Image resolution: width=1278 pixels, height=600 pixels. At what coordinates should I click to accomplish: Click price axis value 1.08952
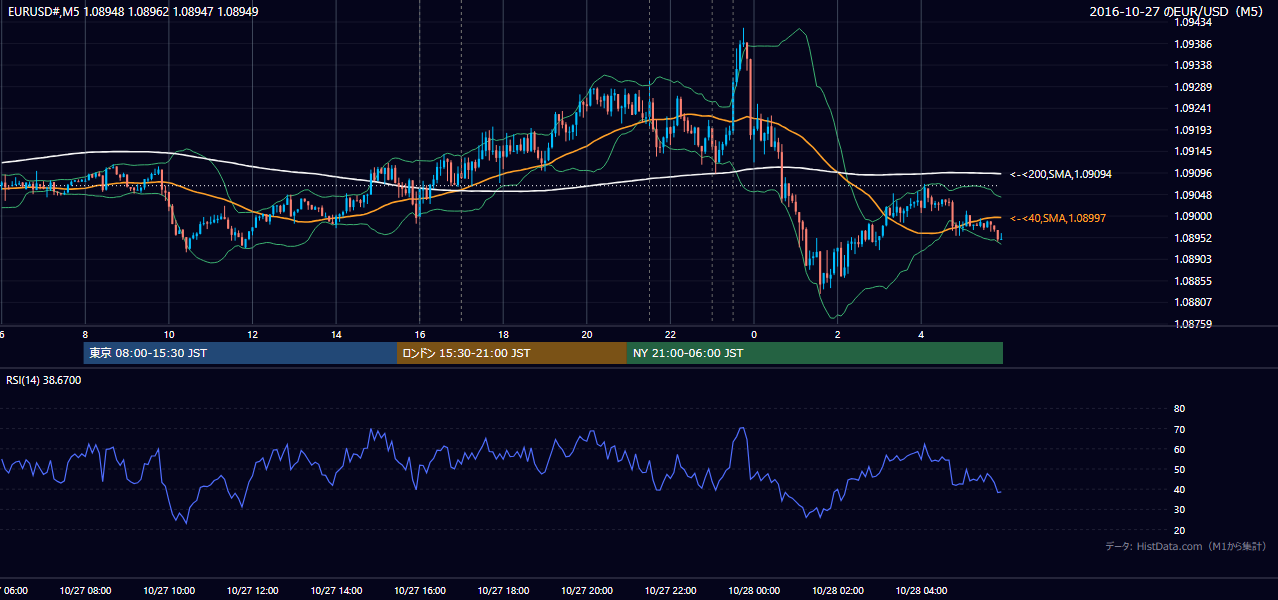click(x=1193, y=238)
